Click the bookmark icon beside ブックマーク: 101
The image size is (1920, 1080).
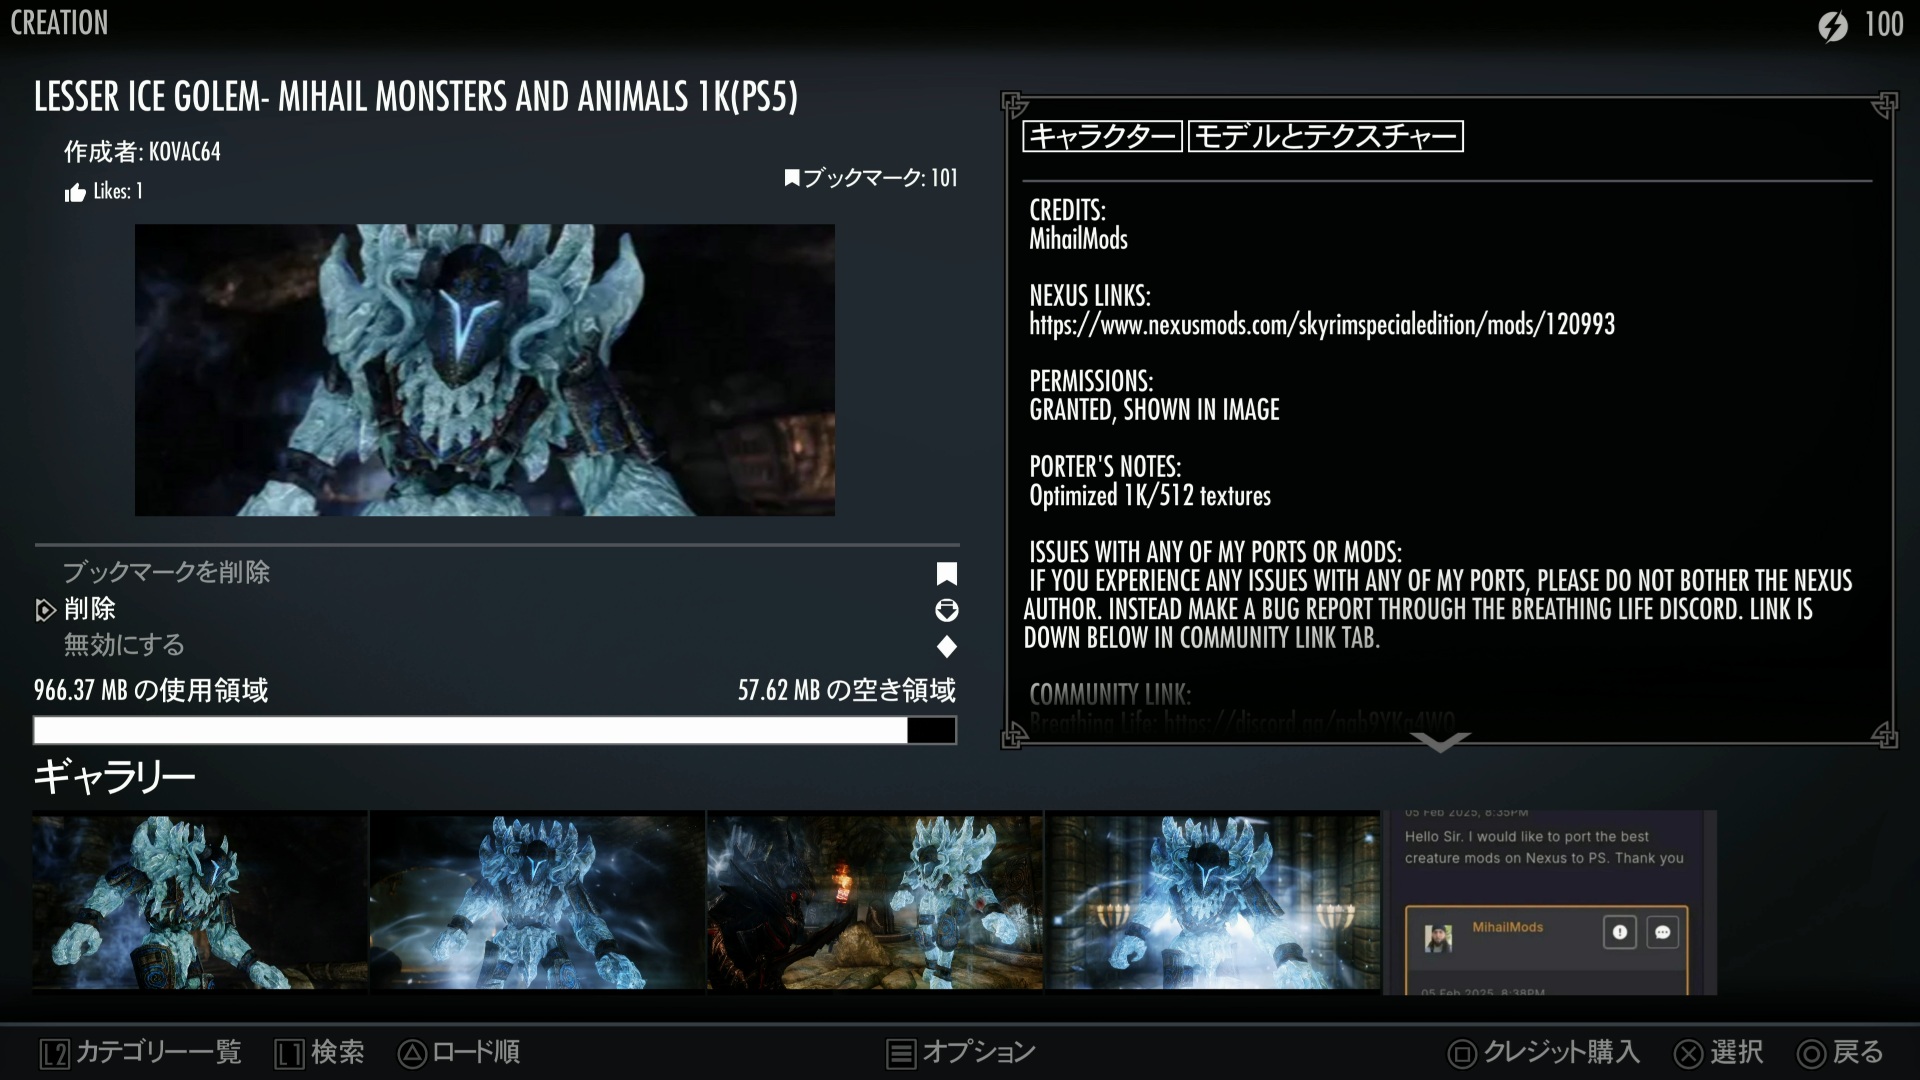tap(791, 179)
